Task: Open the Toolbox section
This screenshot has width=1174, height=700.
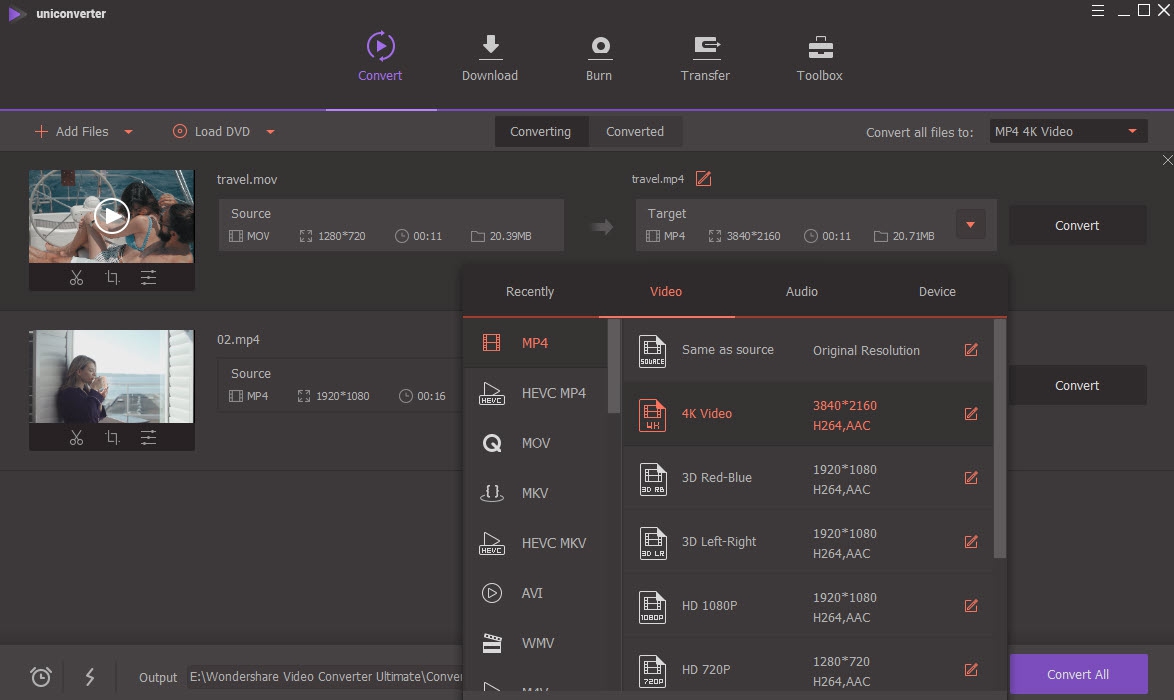Action: 819,58
